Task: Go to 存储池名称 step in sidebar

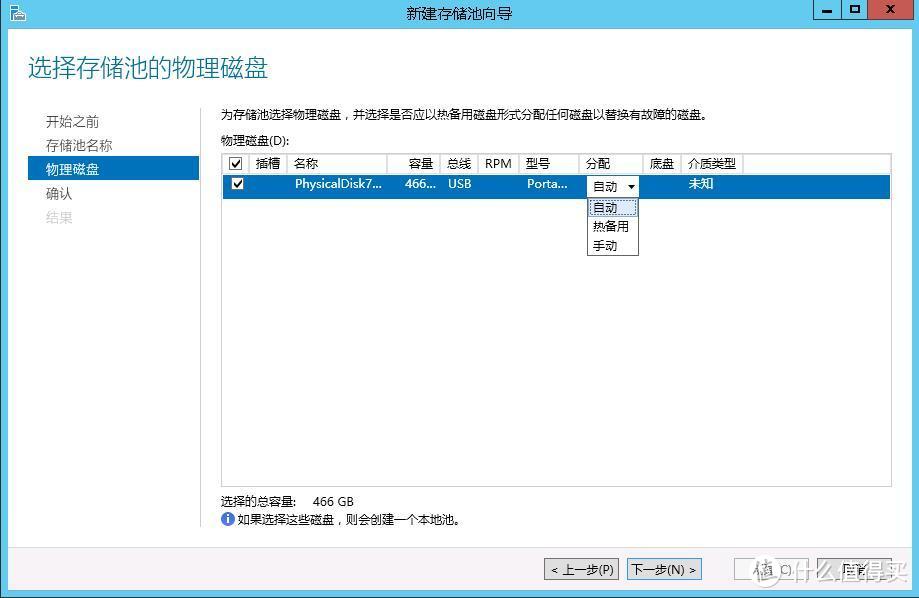Action: coord(79,145)
